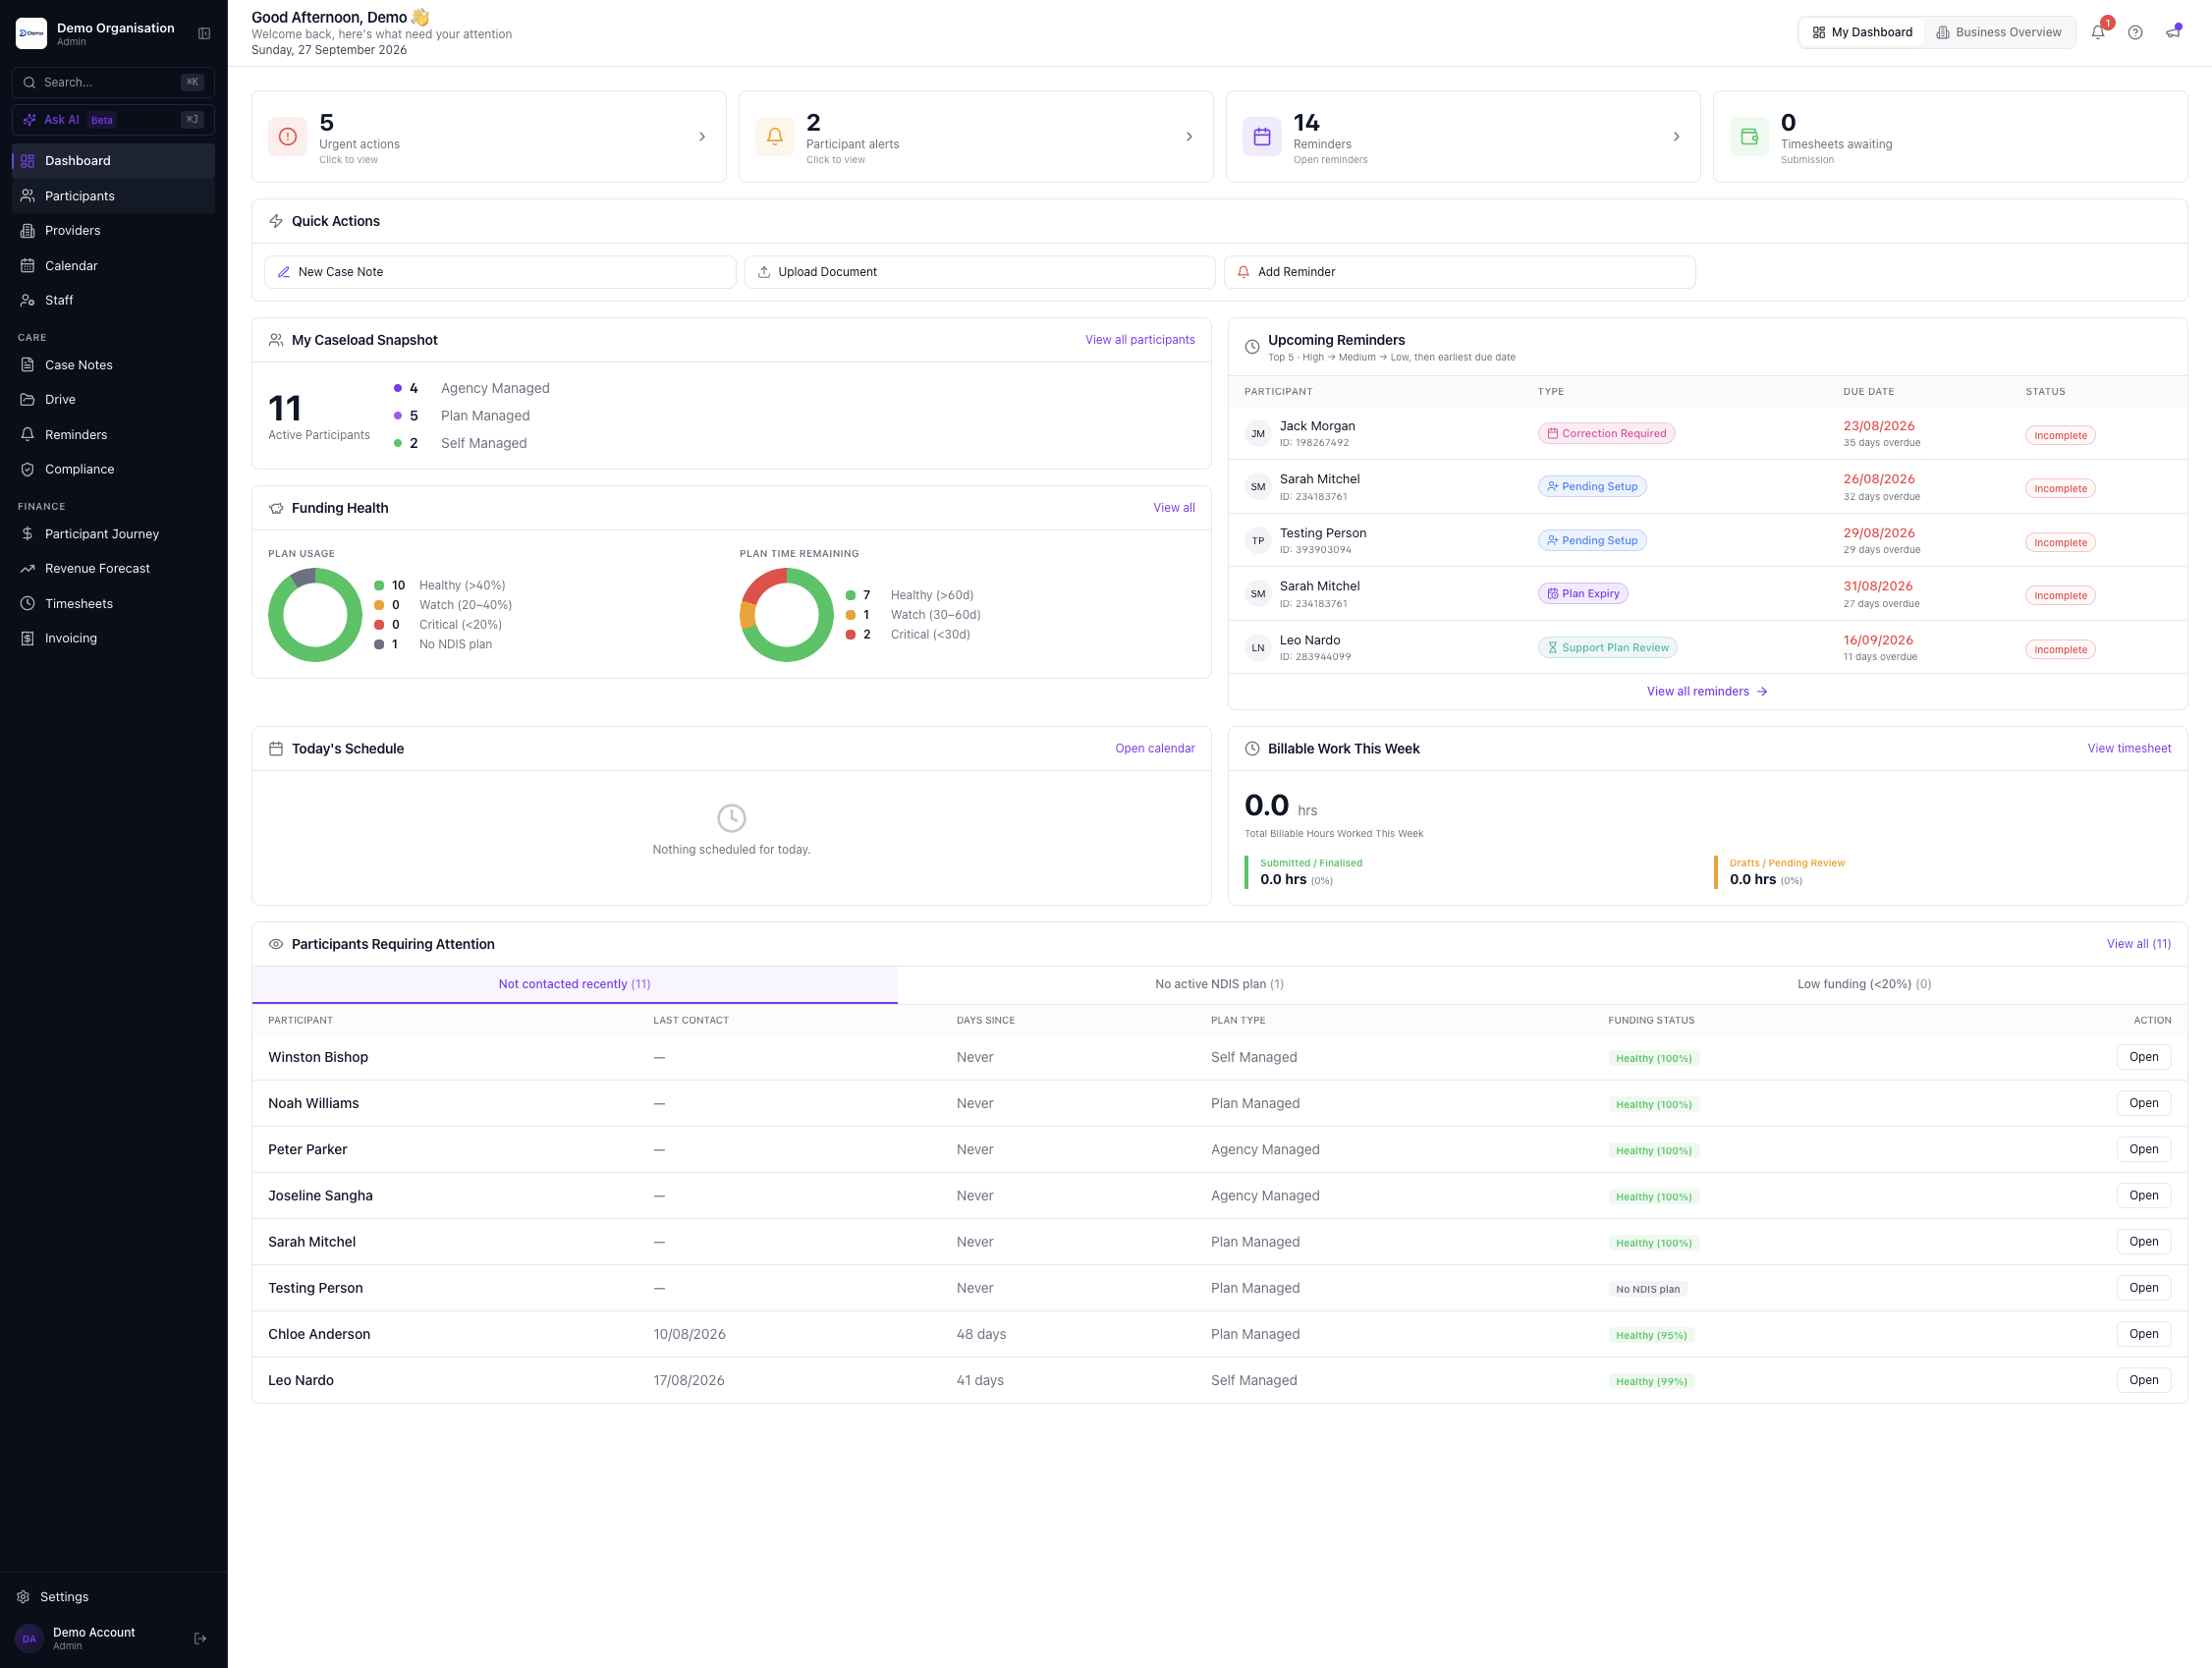Click Add Reminder quick action
The width and height of the screenshot is (2212, 1668).
[x=1459, y=272]
